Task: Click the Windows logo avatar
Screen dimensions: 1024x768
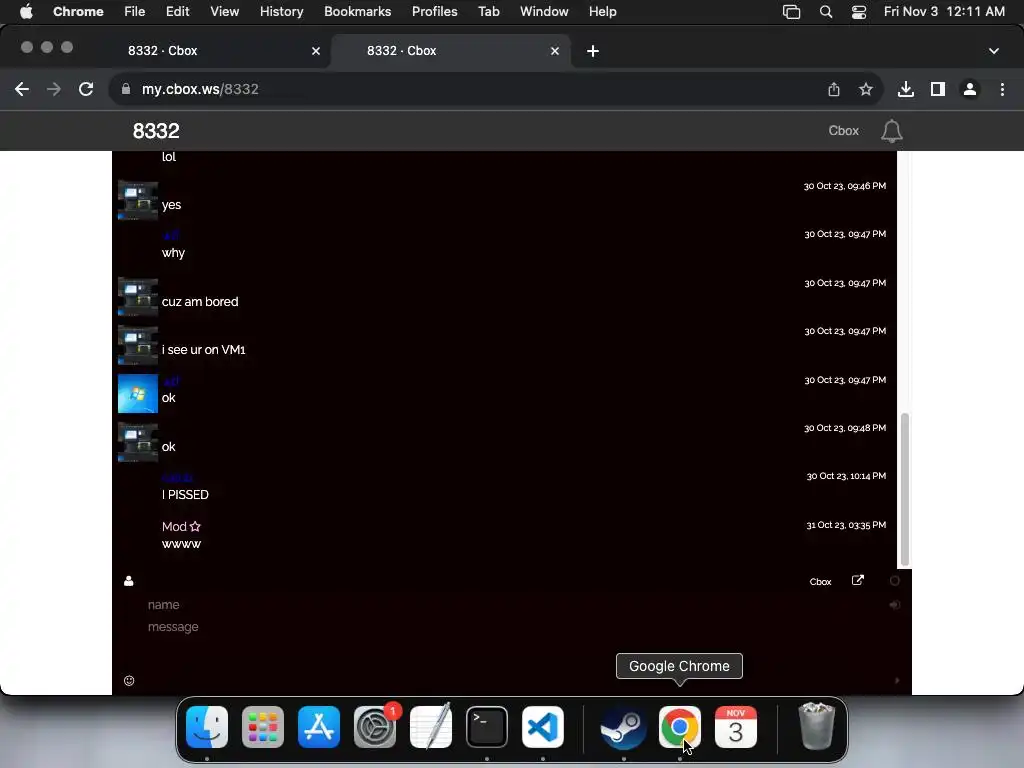Action: point(138,393)
